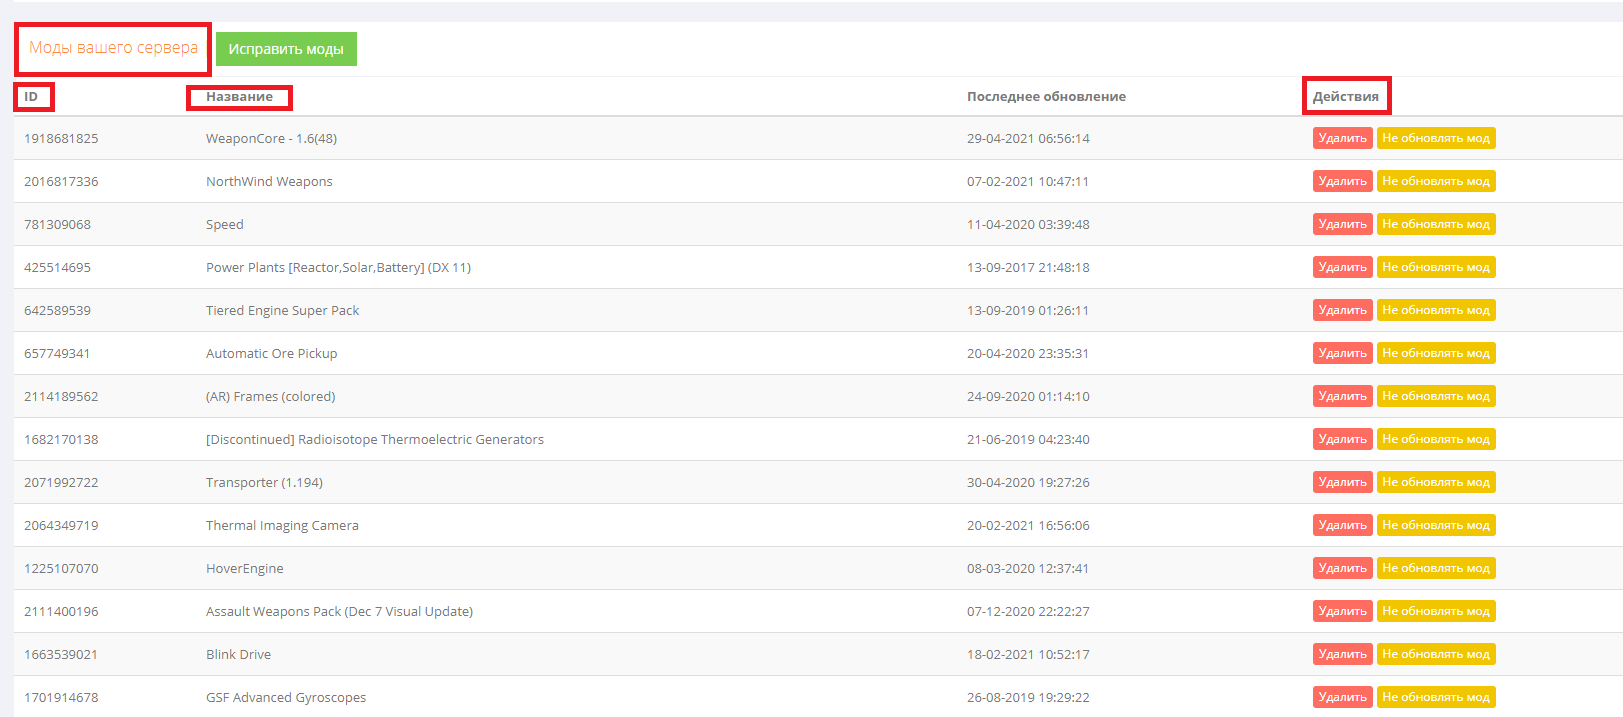Remove the Transporter (1.194) mod
This screenshot has height=717, width=1623.
click(1343, 482)
